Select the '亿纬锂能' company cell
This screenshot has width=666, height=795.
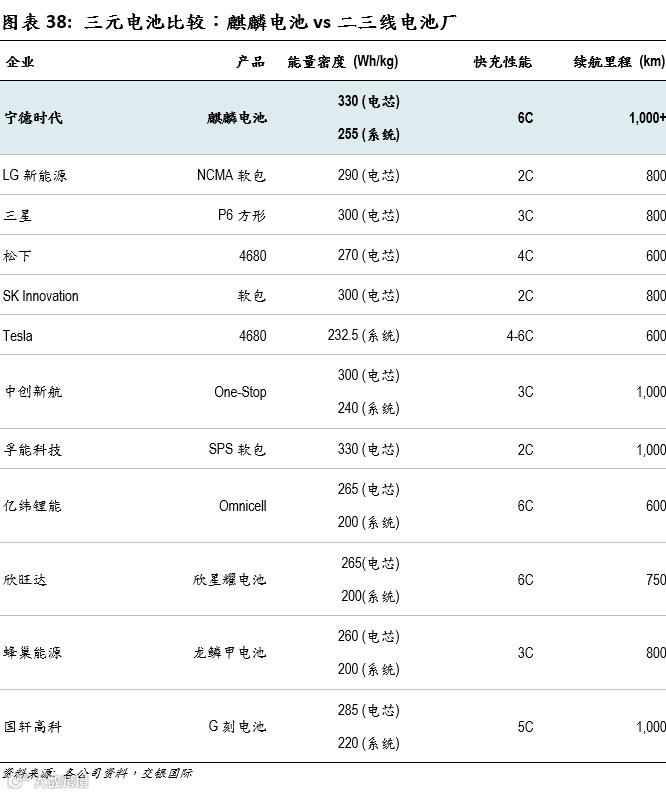pyautogui.click(x=33, y=505)
